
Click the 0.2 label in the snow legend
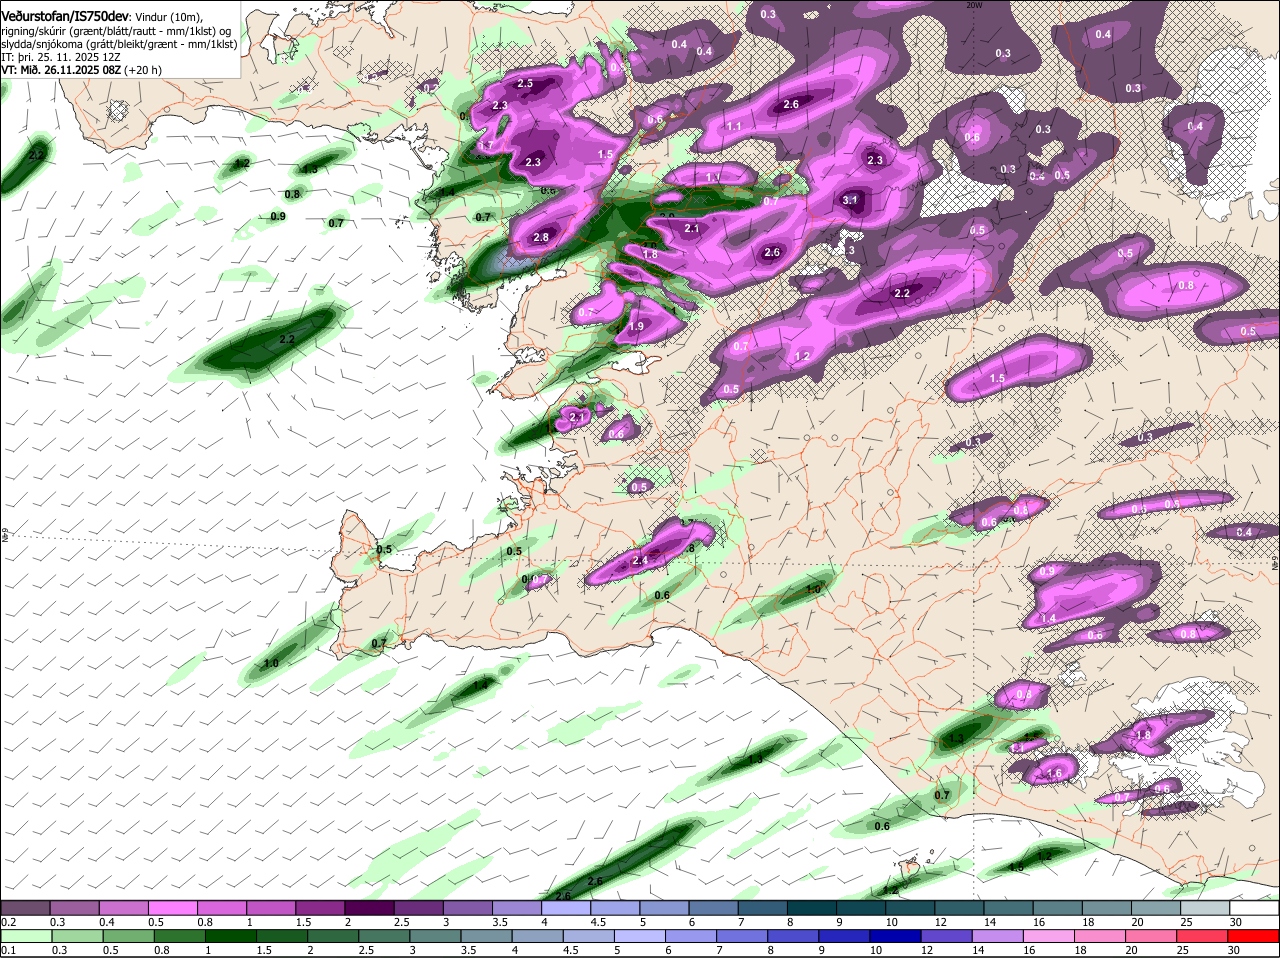(8, 921)
